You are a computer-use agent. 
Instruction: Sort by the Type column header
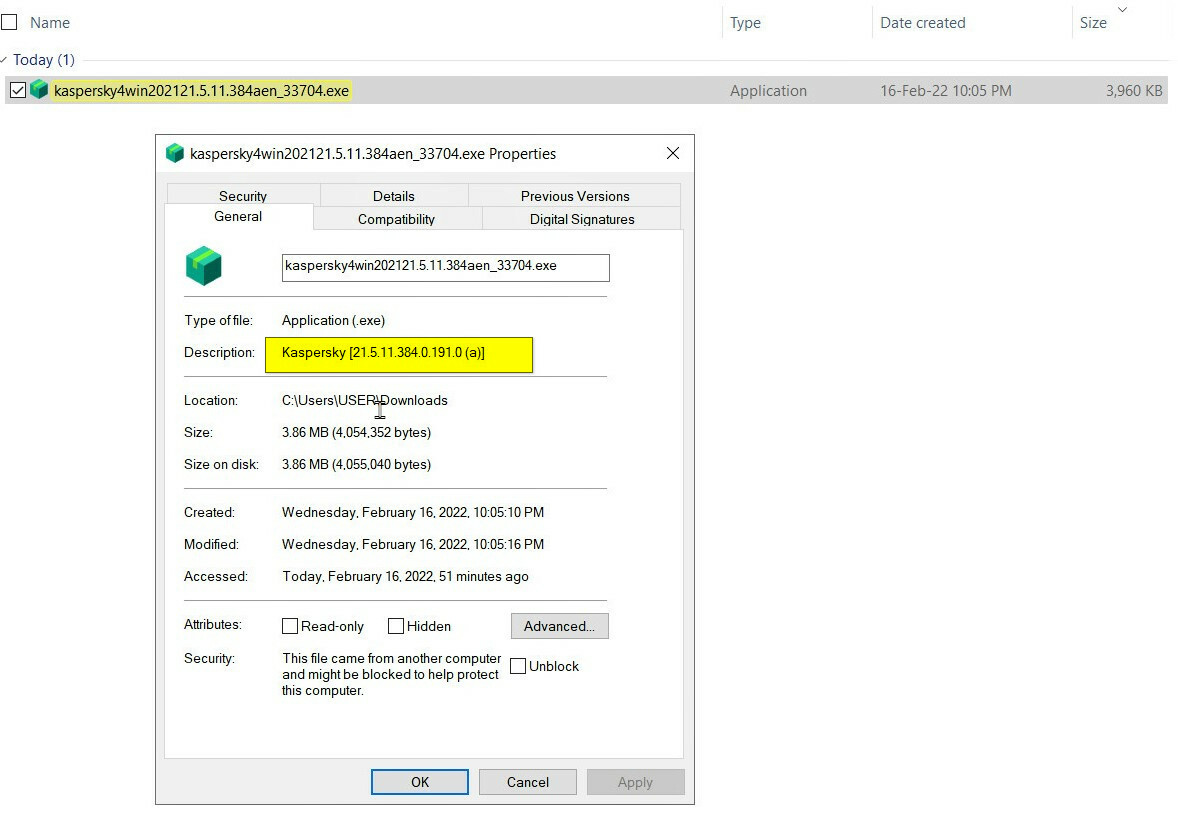745,23
